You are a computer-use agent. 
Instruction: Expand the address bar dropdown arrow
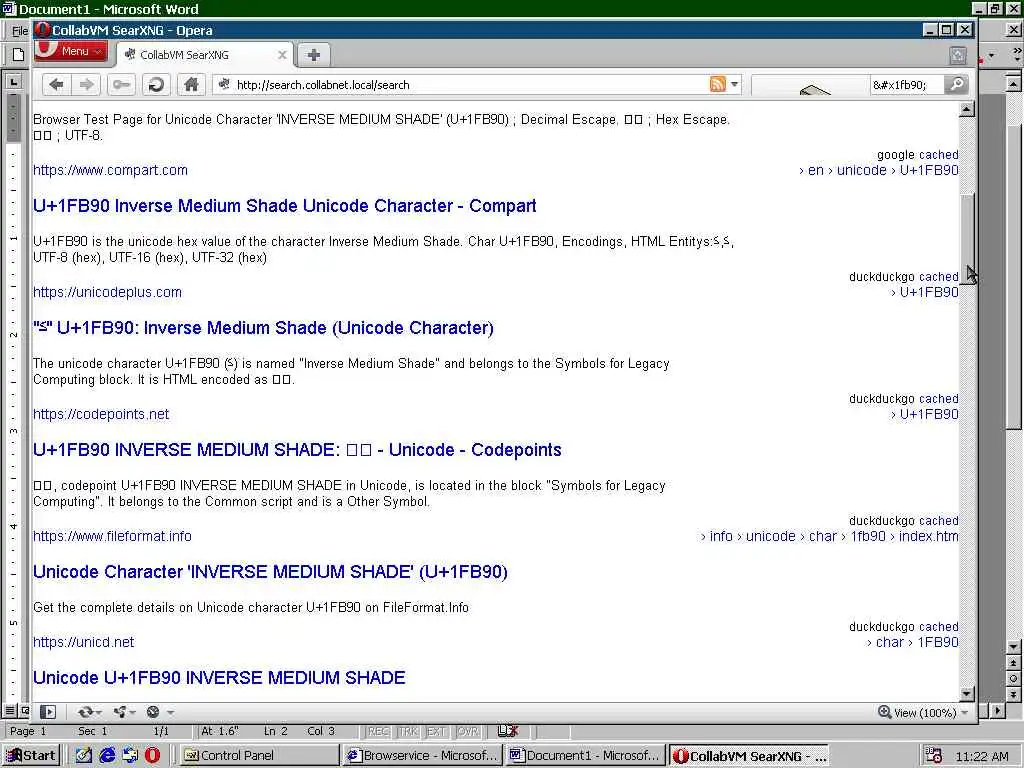pyautogui.click(x=735, y=84)
